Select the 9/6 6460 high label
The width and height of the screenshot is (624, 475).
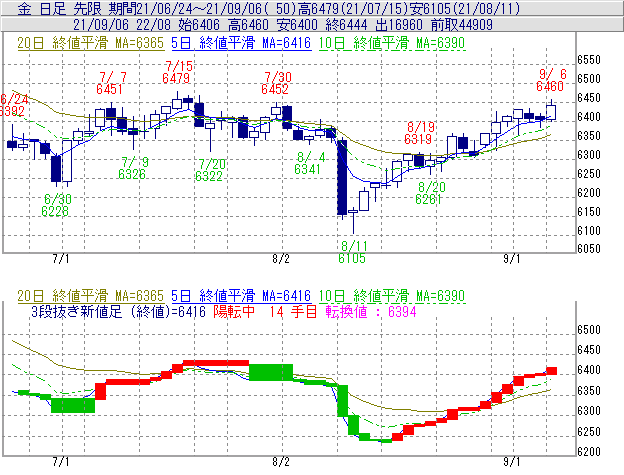coord(550,80)
